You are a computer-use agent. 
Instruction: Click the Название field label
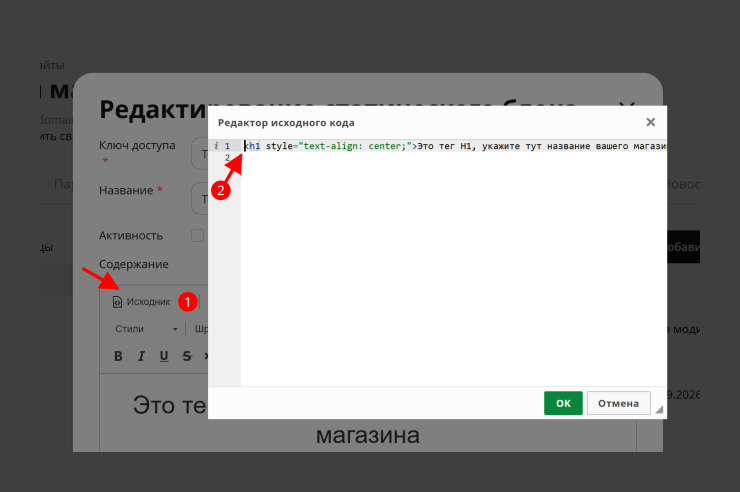pyautogui.click(x=126, y=190)
